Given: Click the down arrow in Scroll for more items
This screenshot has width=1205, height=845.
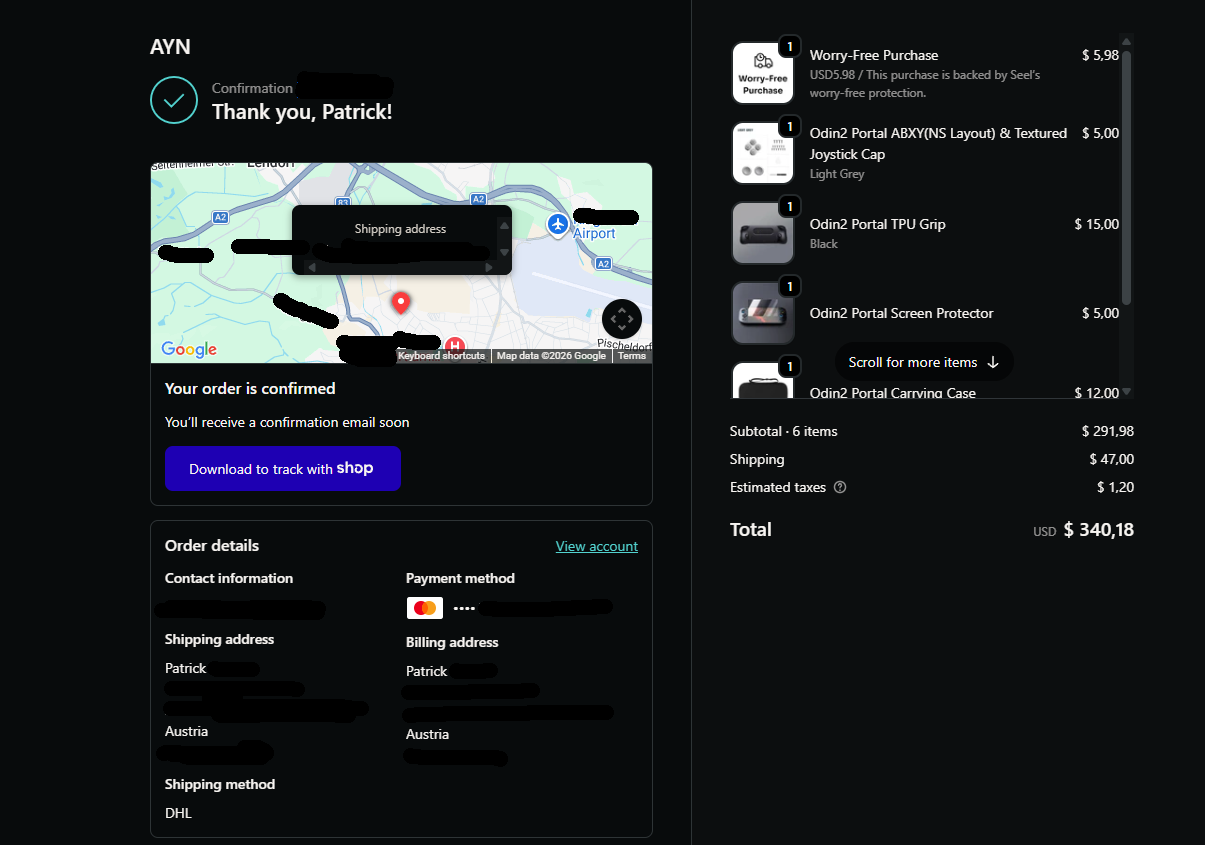Looking at the screenshot, I should point(993,362).
